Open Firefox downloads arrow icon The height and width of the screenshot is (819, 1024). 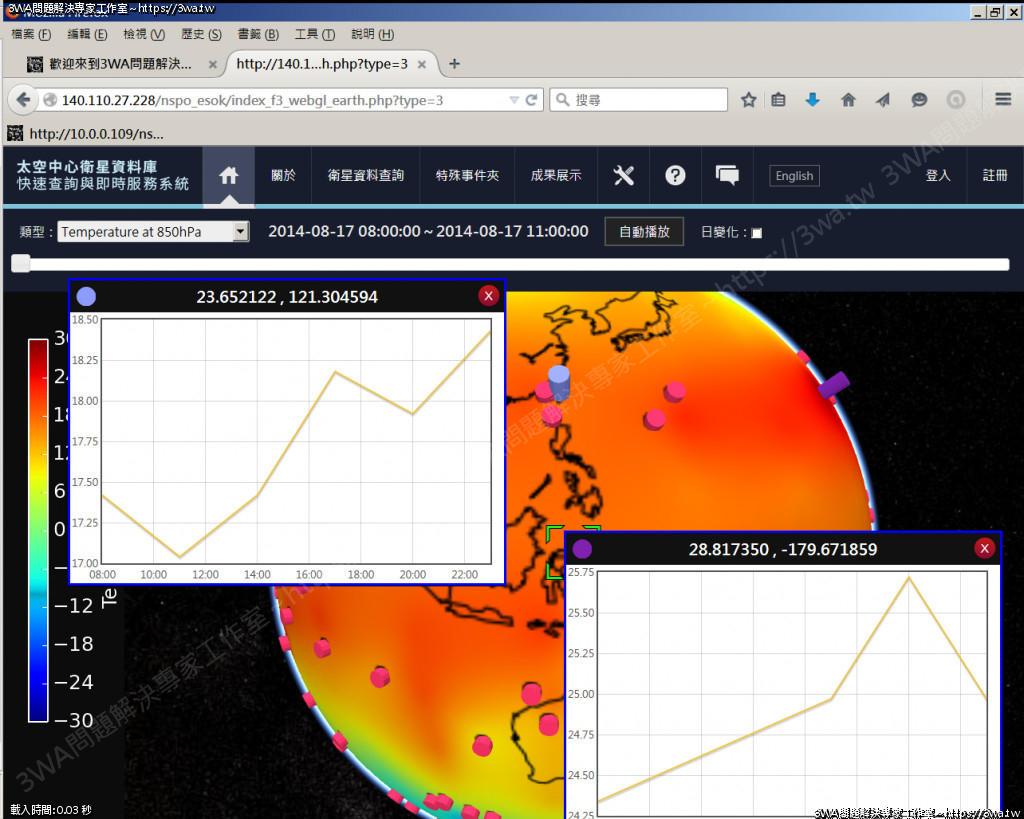coord(813,100)
